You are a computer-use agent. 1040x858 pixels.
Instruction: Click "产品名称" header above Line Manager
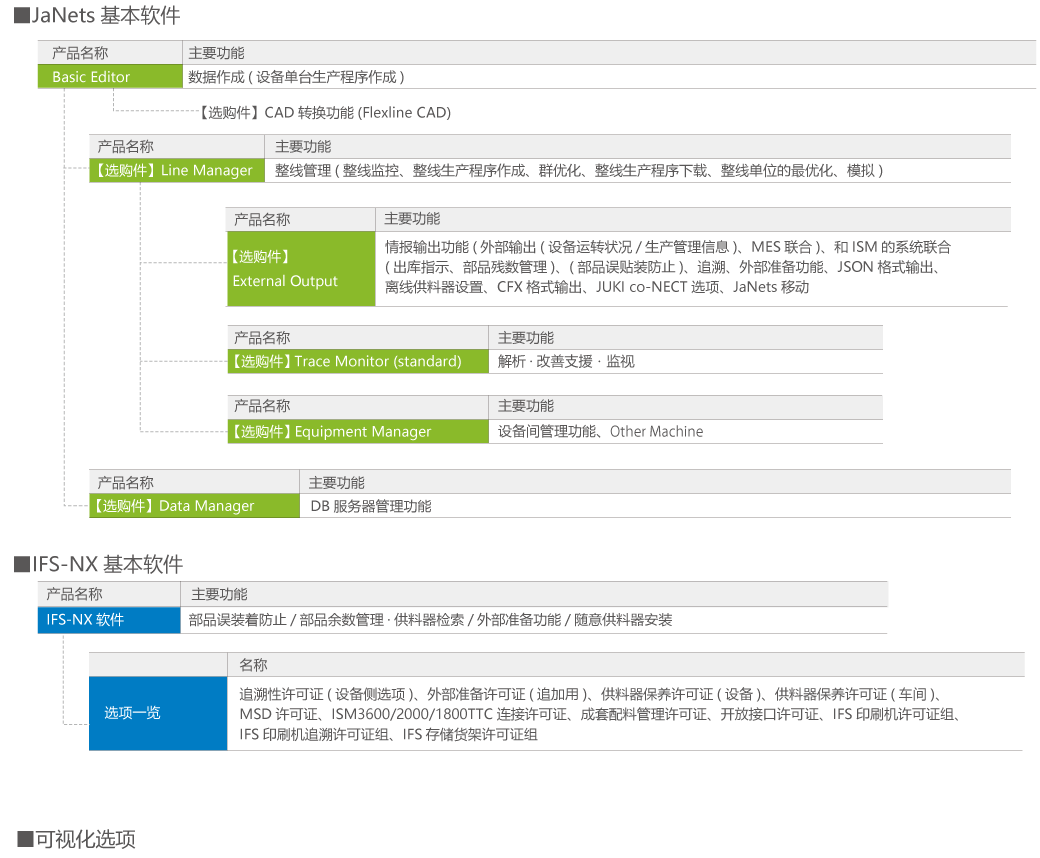click(125, 147)
